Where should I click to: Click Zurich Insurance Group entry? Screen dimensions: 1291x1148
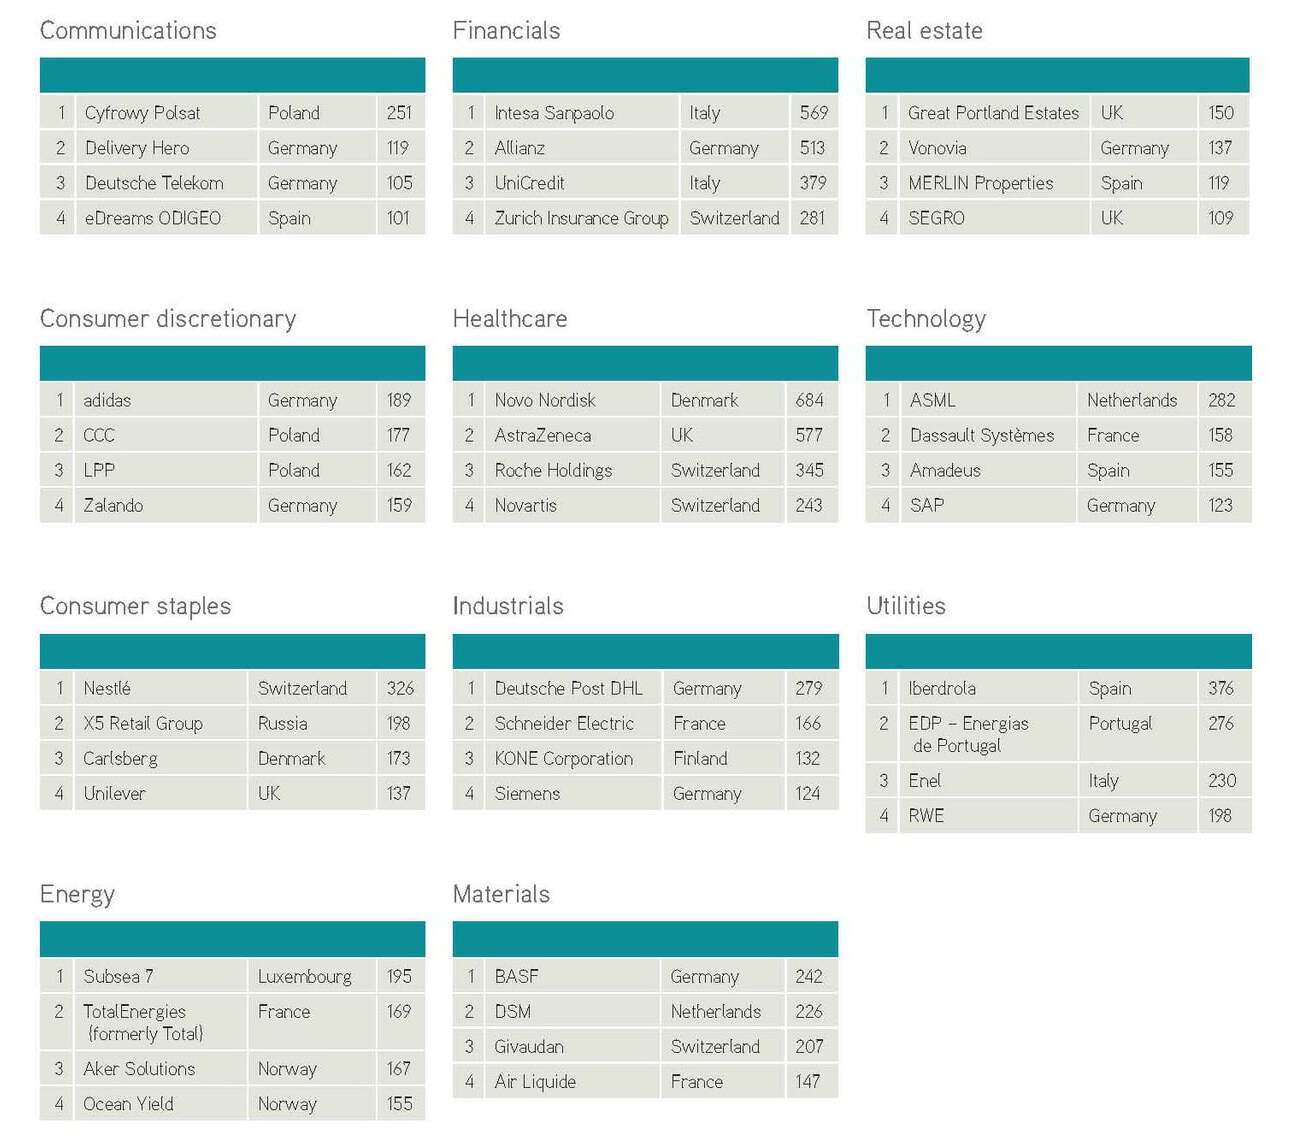coord(582,218)
